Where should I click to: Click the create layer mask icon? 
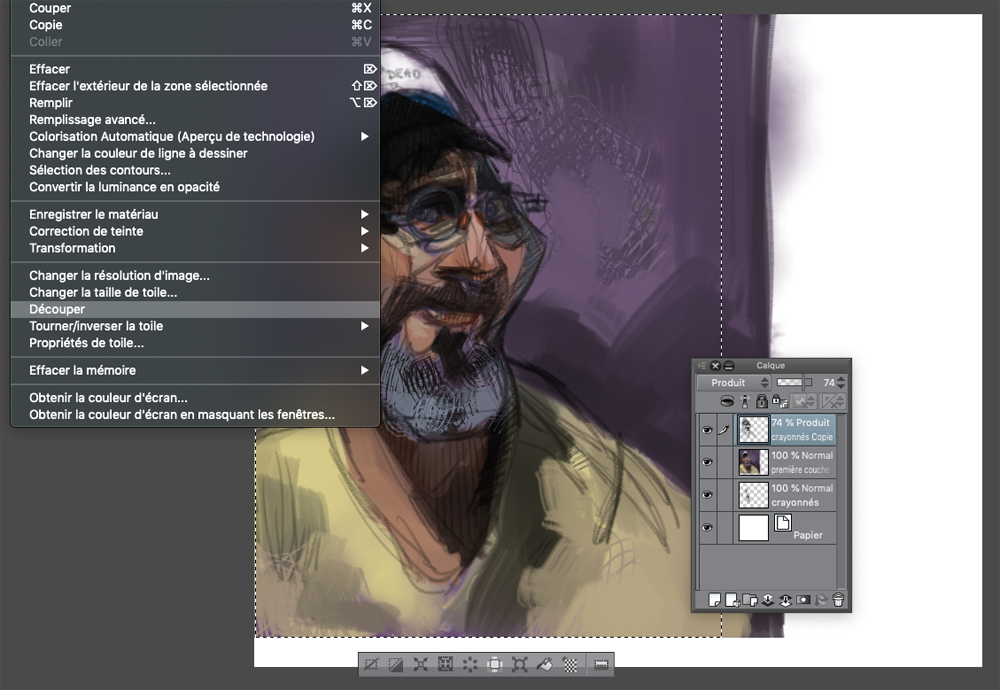pyautogui.click(x=803, y=600)
